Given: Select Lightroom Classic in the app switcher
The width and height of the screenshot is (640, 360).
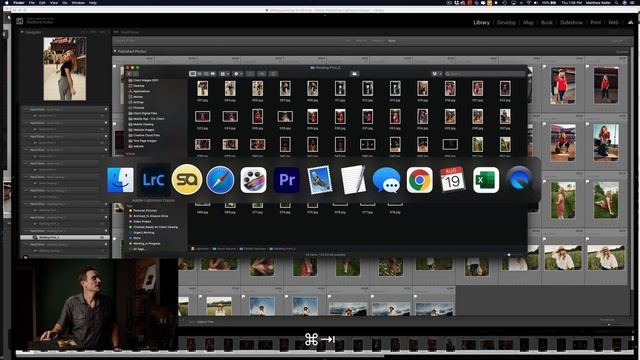Looking at the screenshot, I should 153,180.
